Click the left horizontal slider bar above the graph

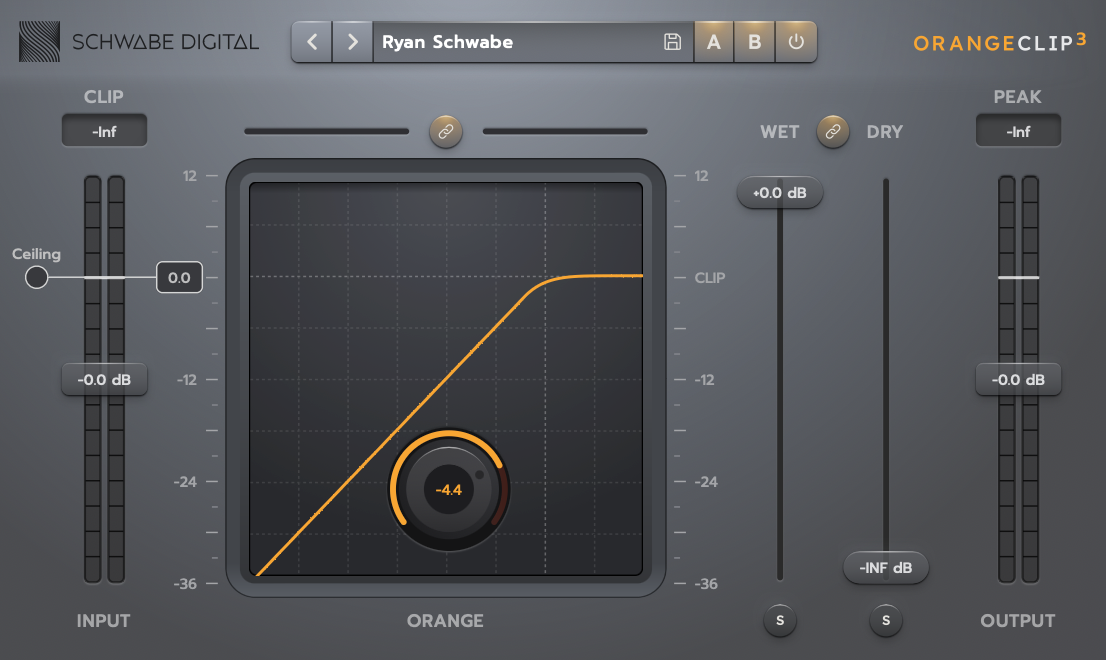pos(327,131)
